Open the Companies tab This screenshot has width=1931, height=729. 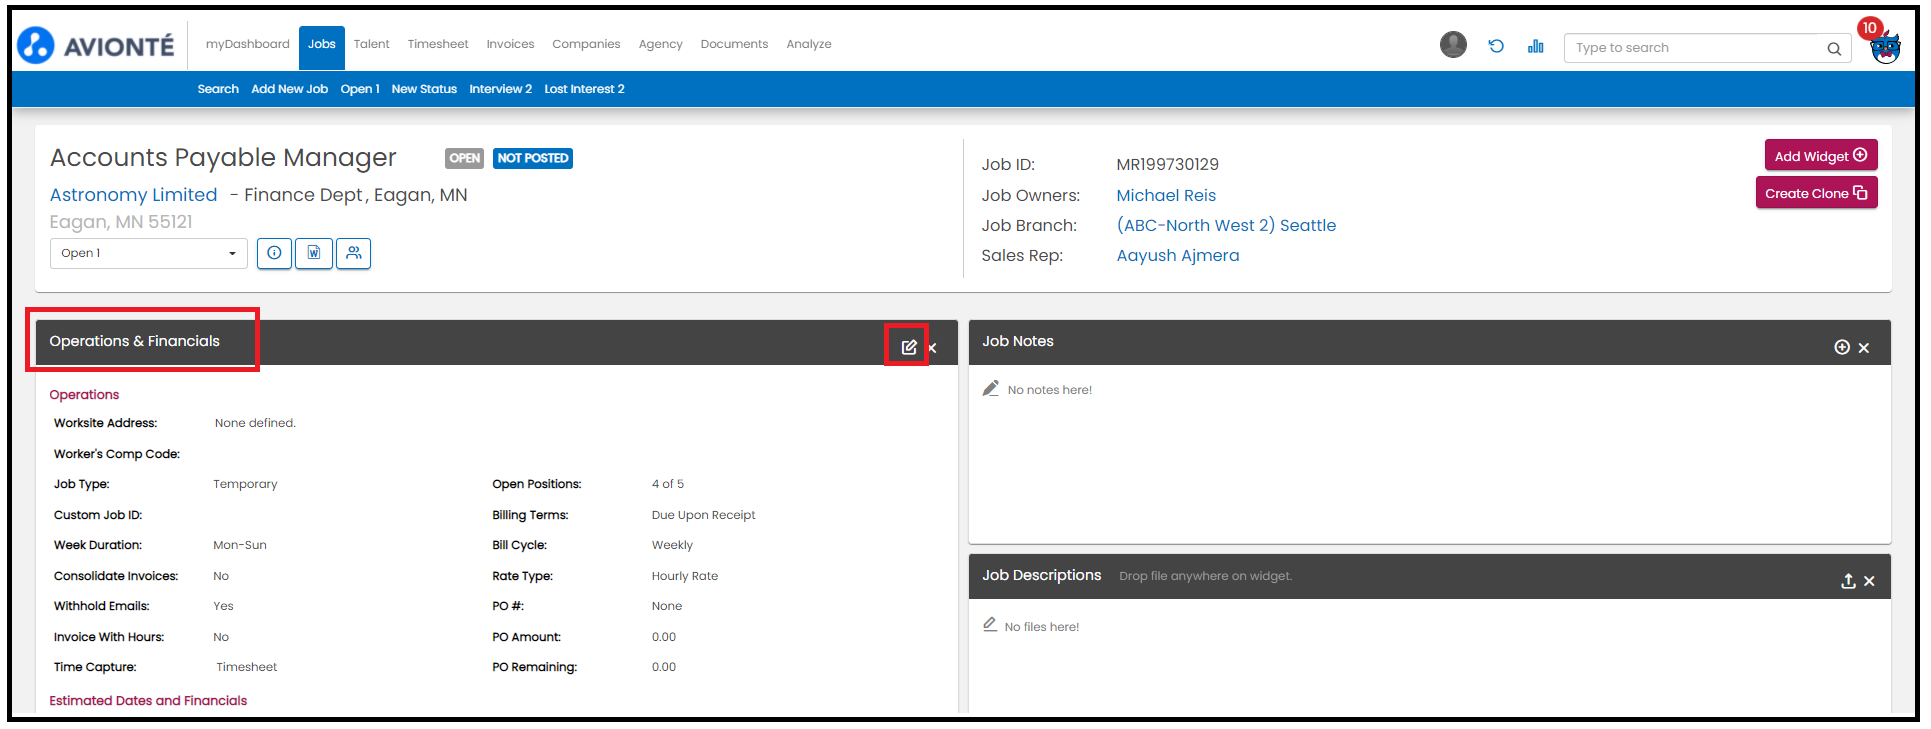pyautogui.click(x=586, y=44)
